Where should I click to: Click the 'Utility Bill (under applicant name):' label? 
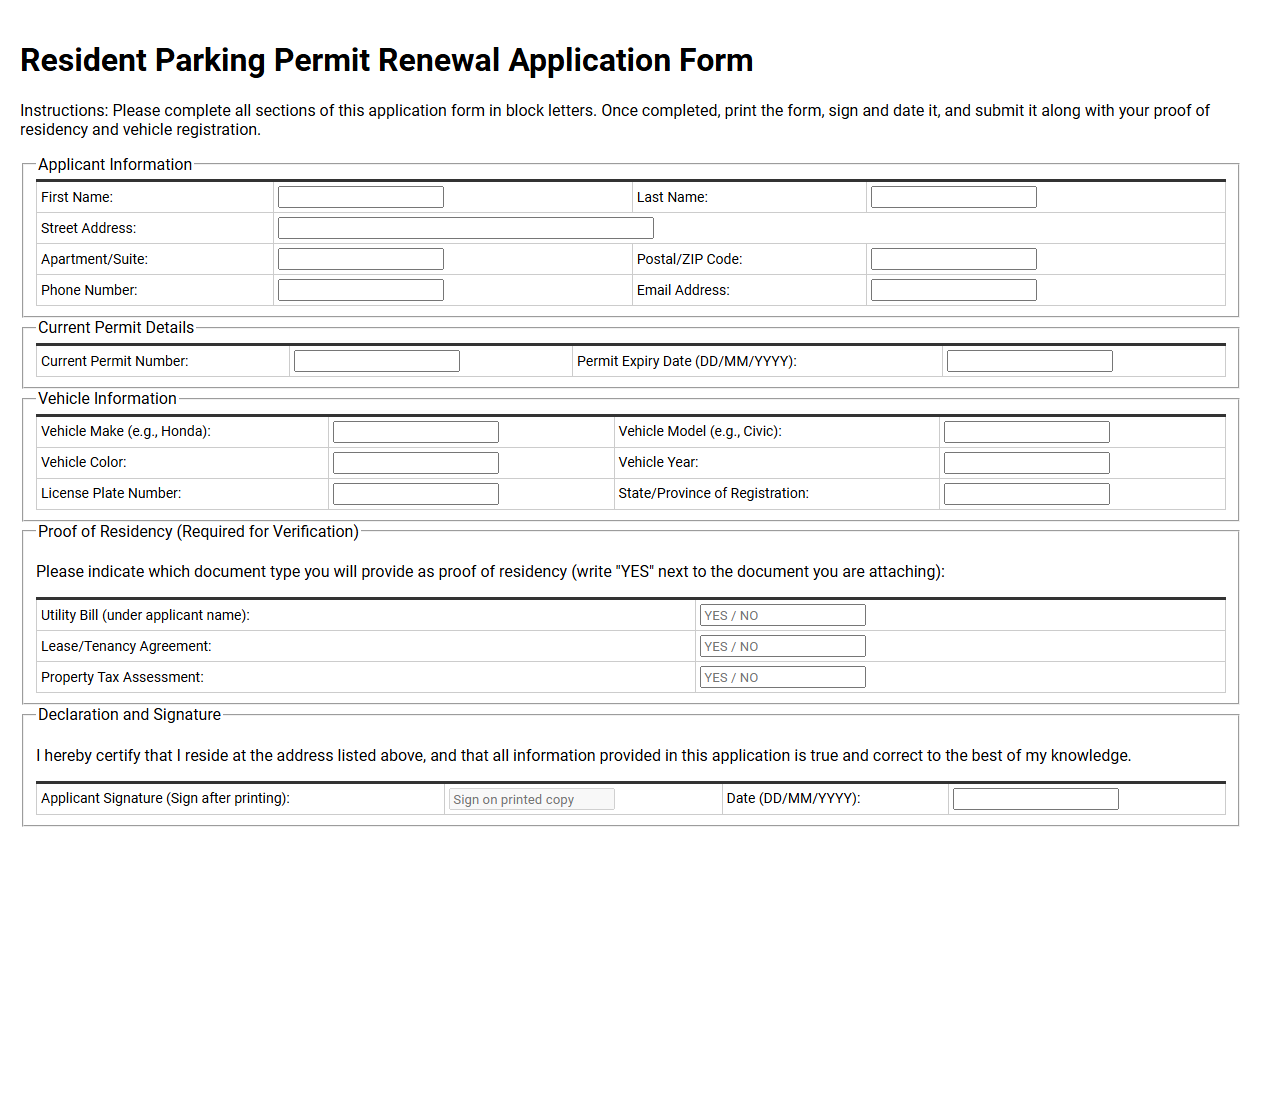click(x=145, y=615)
